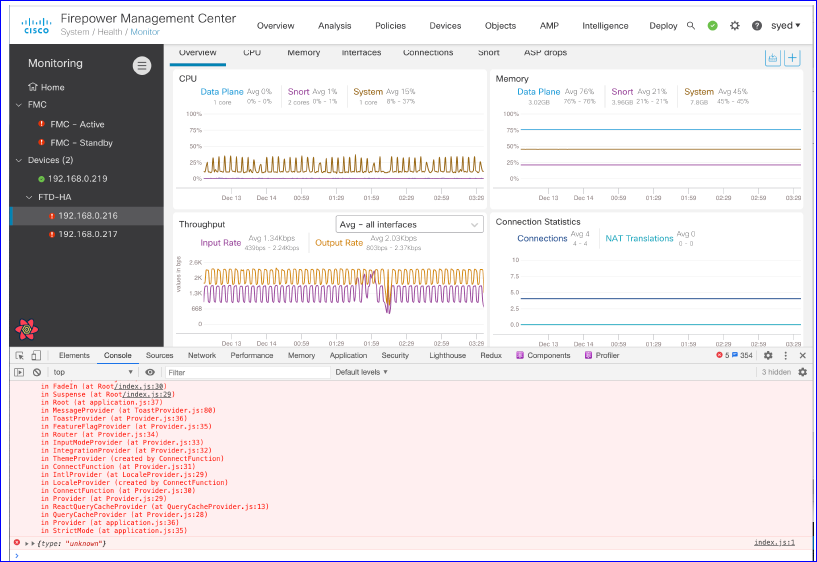Open the DevTools settings gear icon
Screen dimensions: 817x562
click(768, 355)
